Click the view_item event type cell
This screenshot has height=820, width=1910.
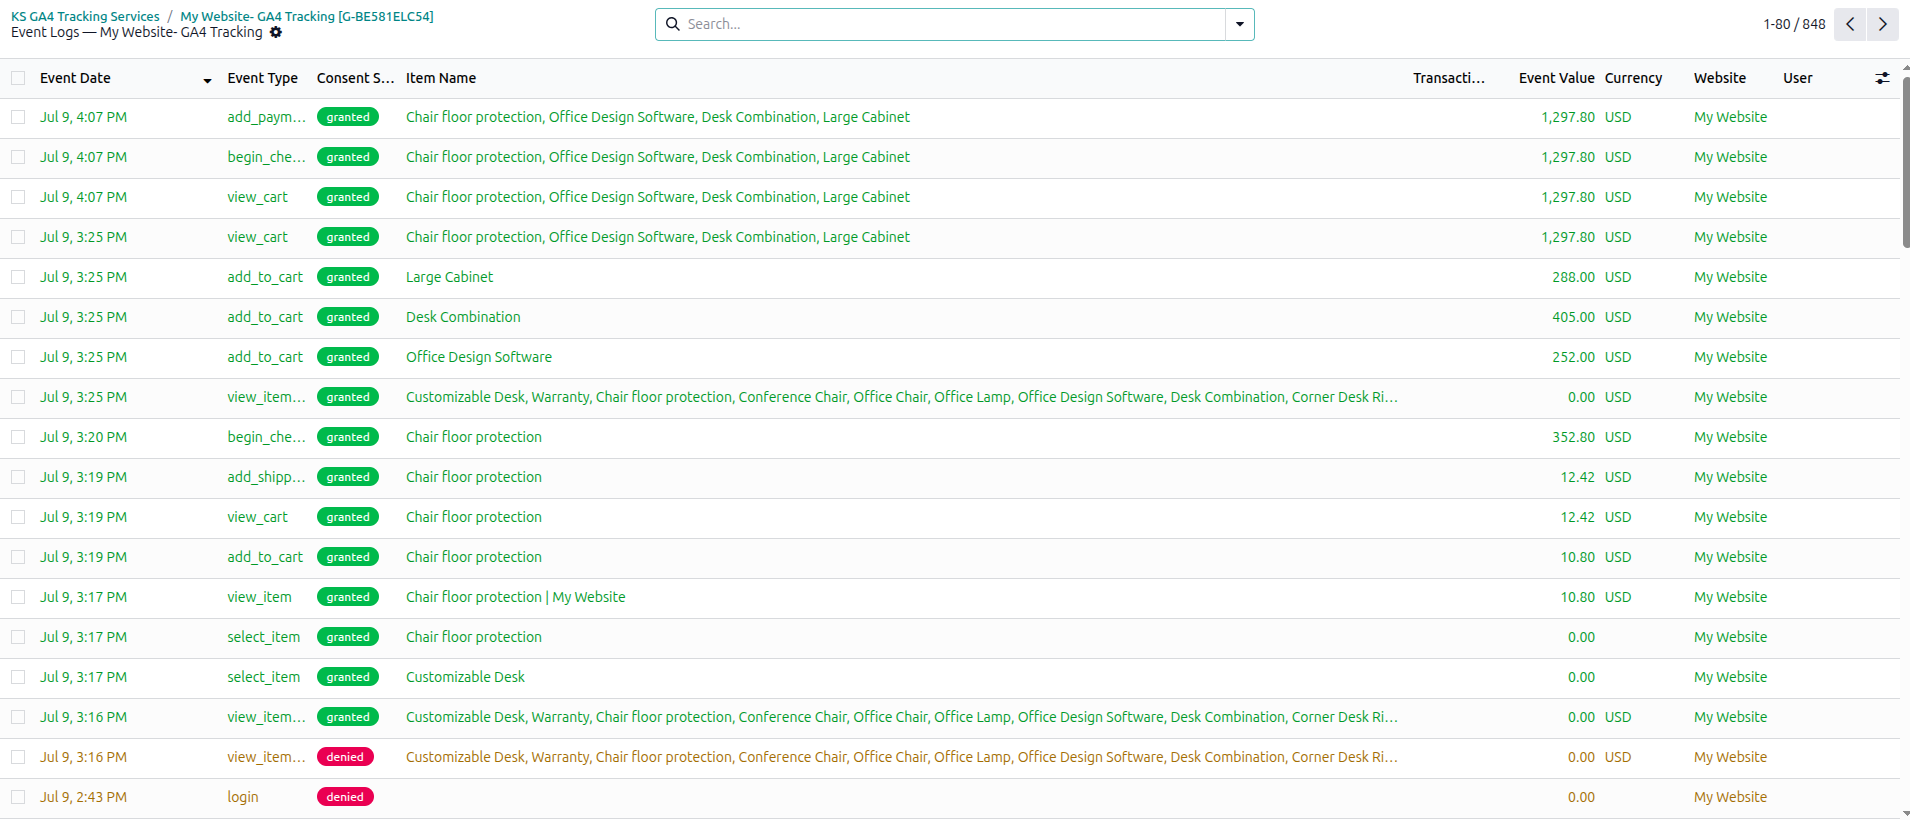coord(259,597)
